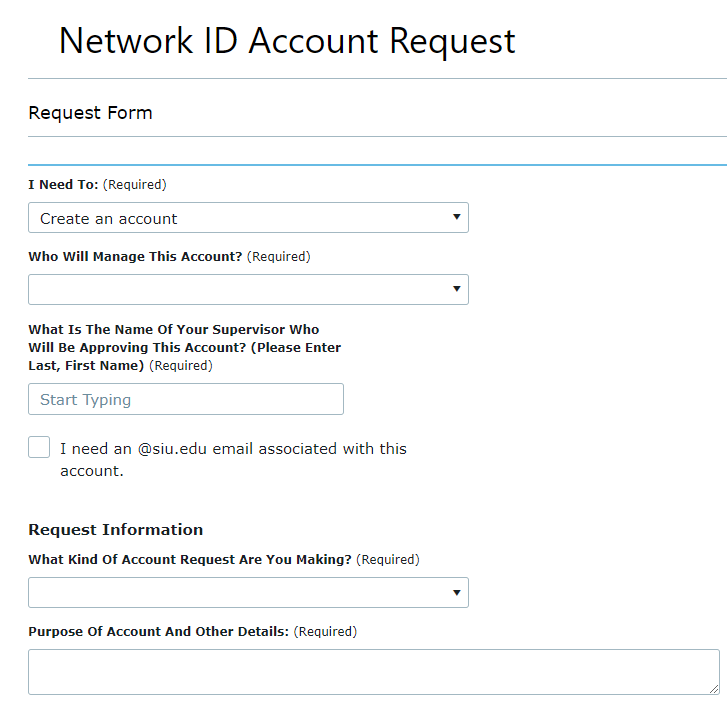
Task: Click 'What Kind Of Account Request Are You Making?' label
Action: (190, 560)
